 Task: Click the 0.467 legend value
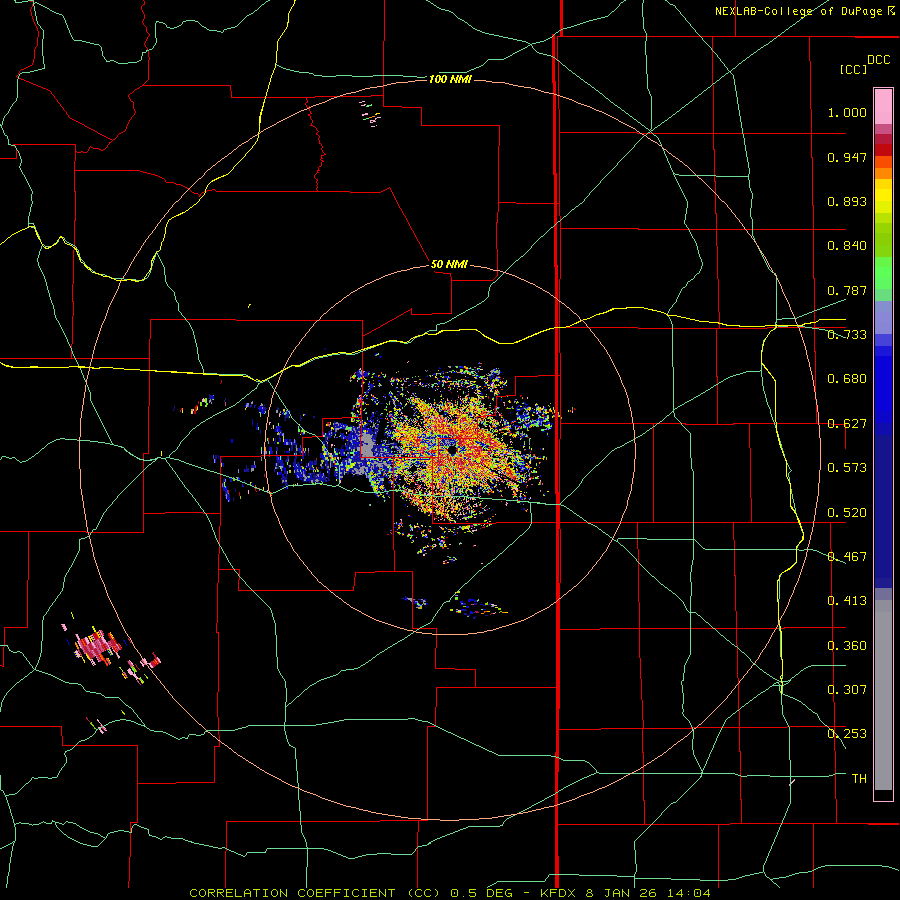coord(847,557)
